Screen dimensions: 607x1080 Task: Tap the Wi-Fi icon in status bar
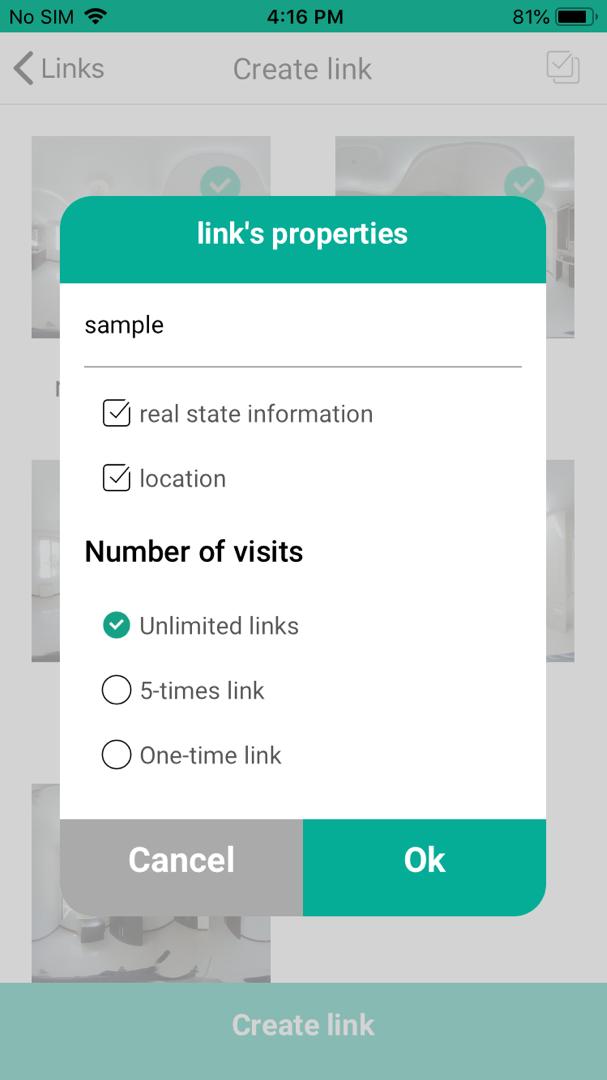coord(96,17)
